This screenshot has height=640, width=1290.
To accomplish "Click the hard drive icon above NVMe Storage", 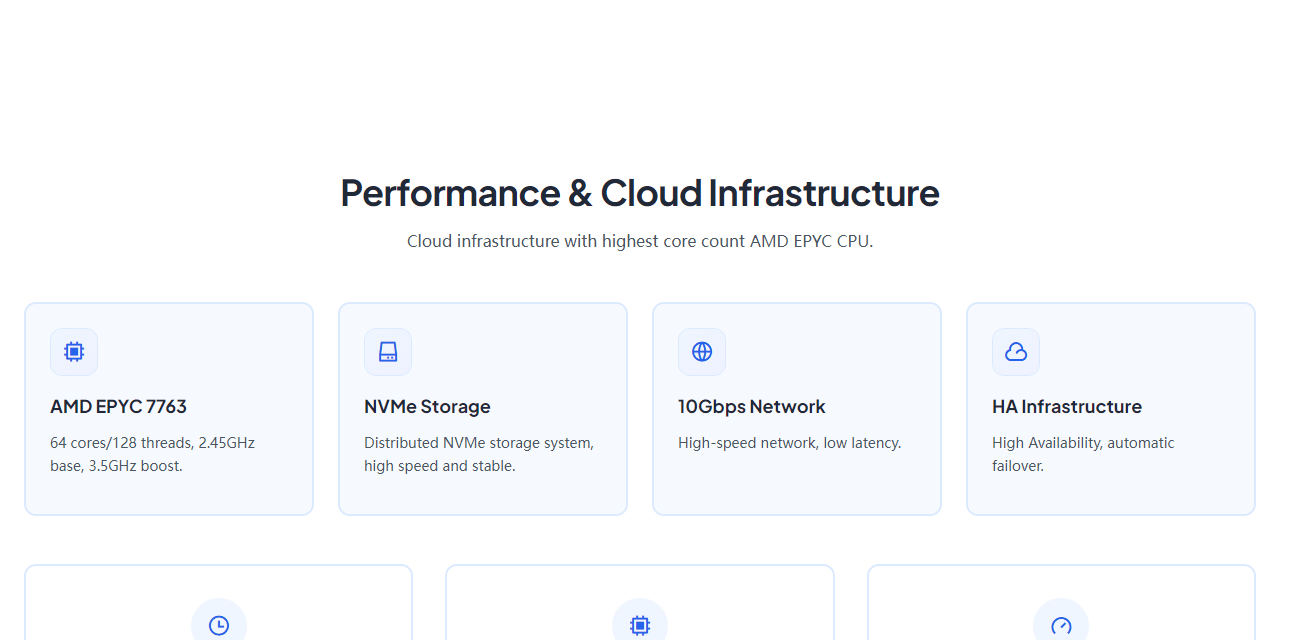I will [388, 352].
